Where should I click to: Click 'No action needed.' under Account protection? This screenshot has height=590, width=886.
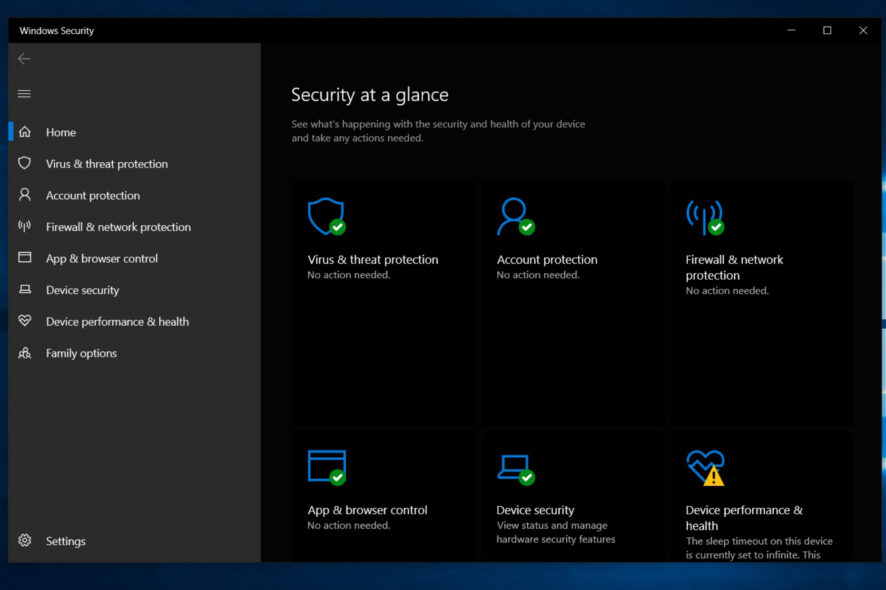(x=538, y=275)
